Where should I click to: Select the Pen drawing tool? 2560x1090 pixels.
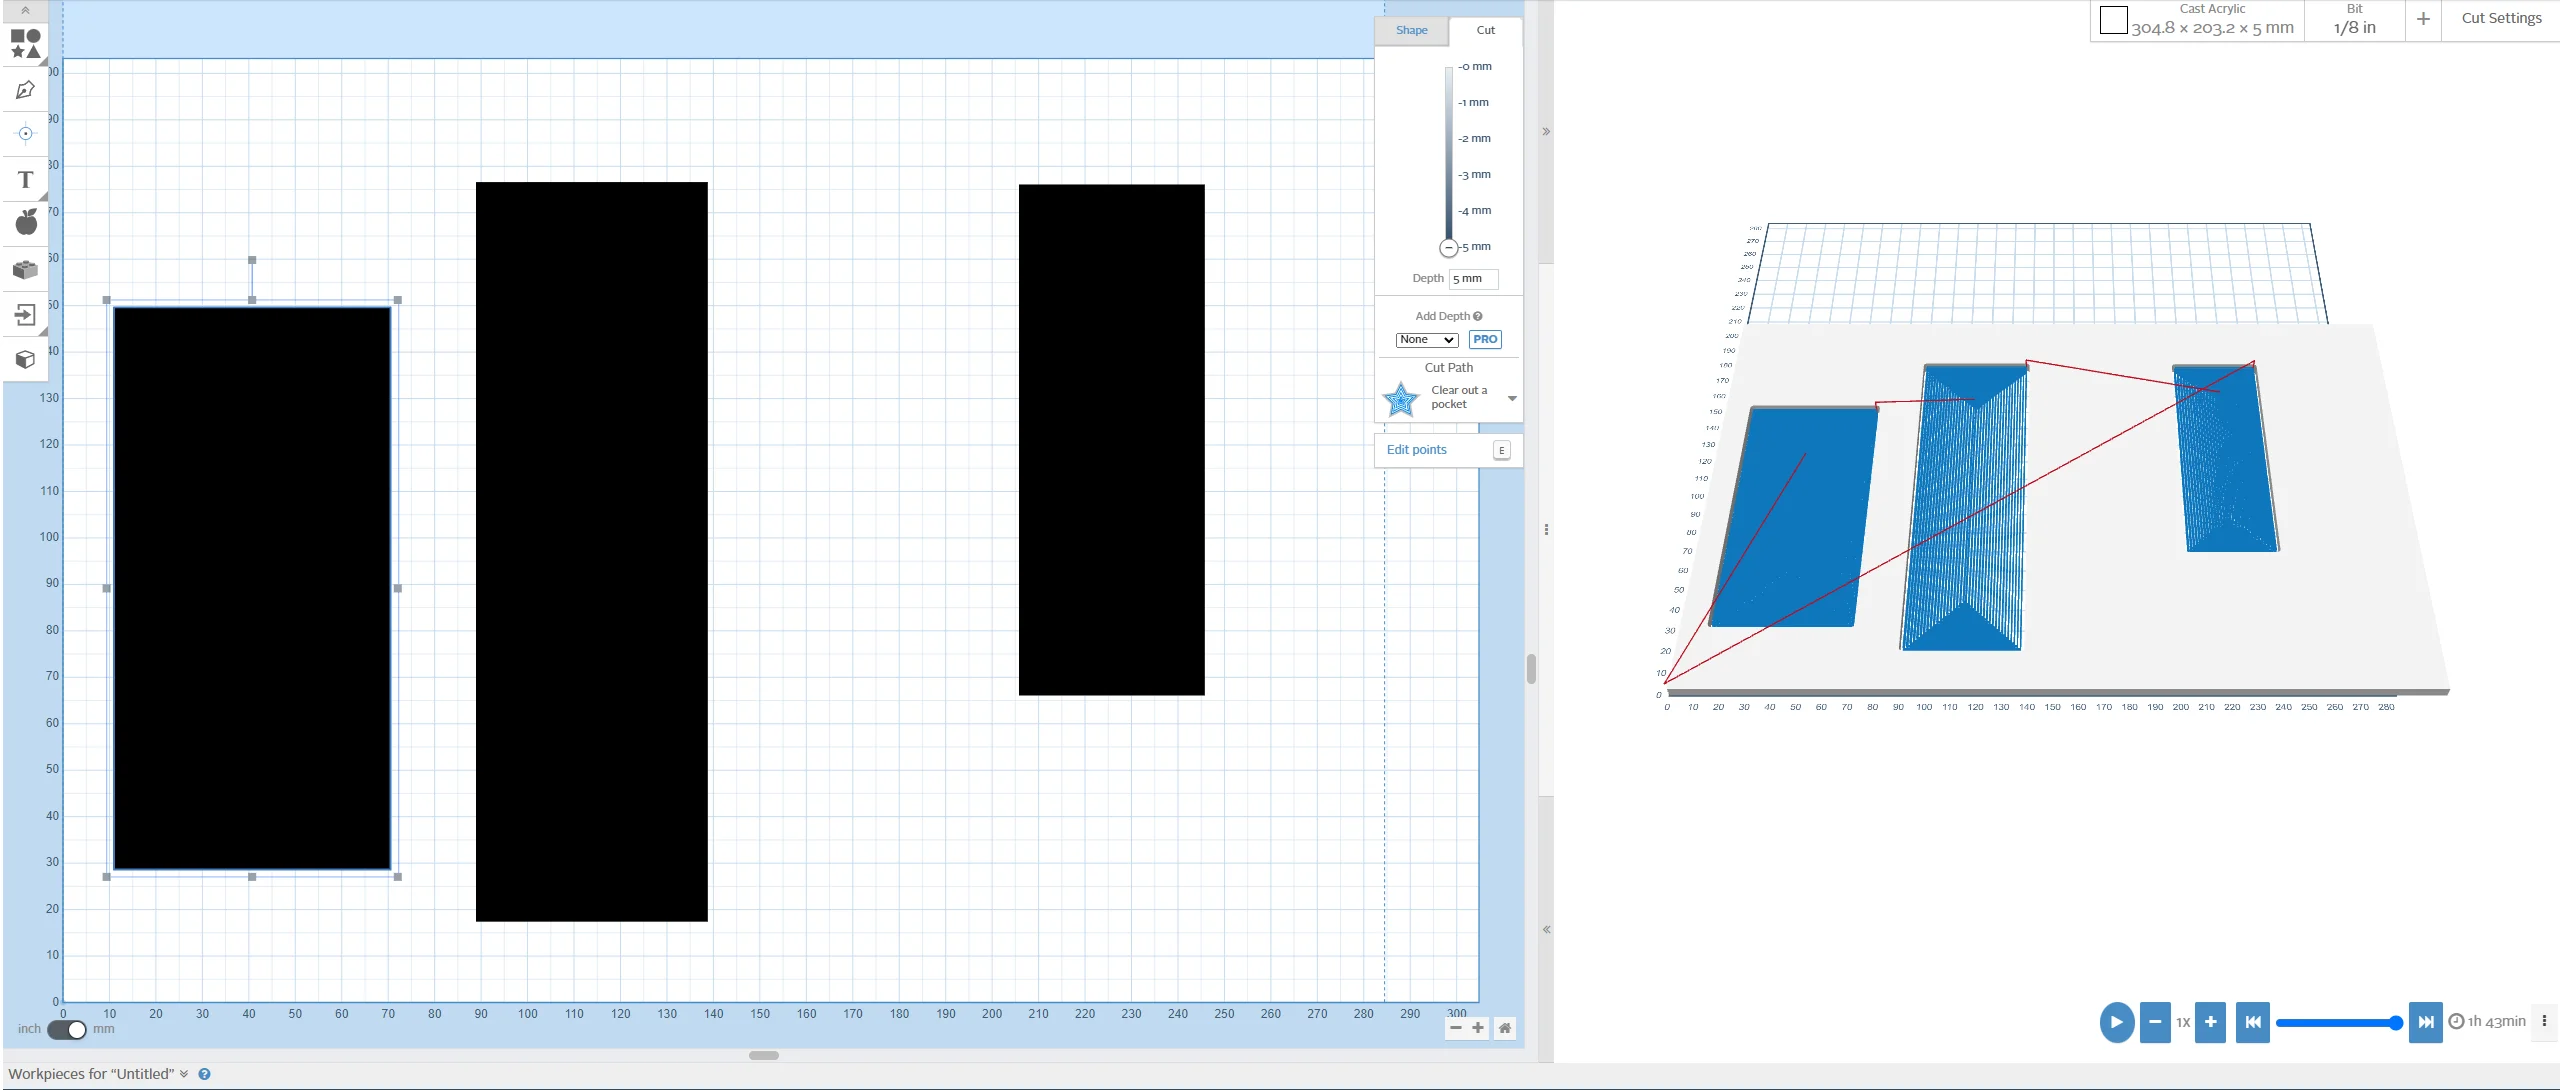(25, 90)
